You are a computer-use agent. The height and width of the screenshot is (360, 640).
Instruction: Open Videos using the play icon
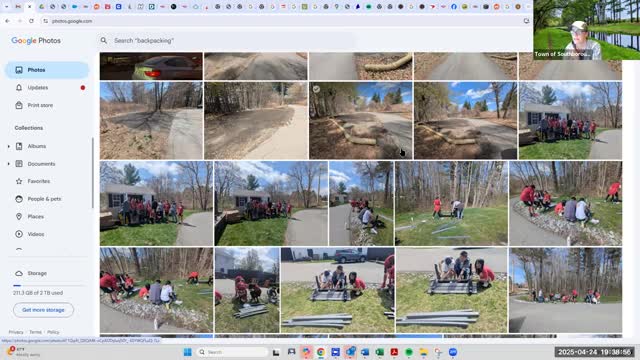19,234
